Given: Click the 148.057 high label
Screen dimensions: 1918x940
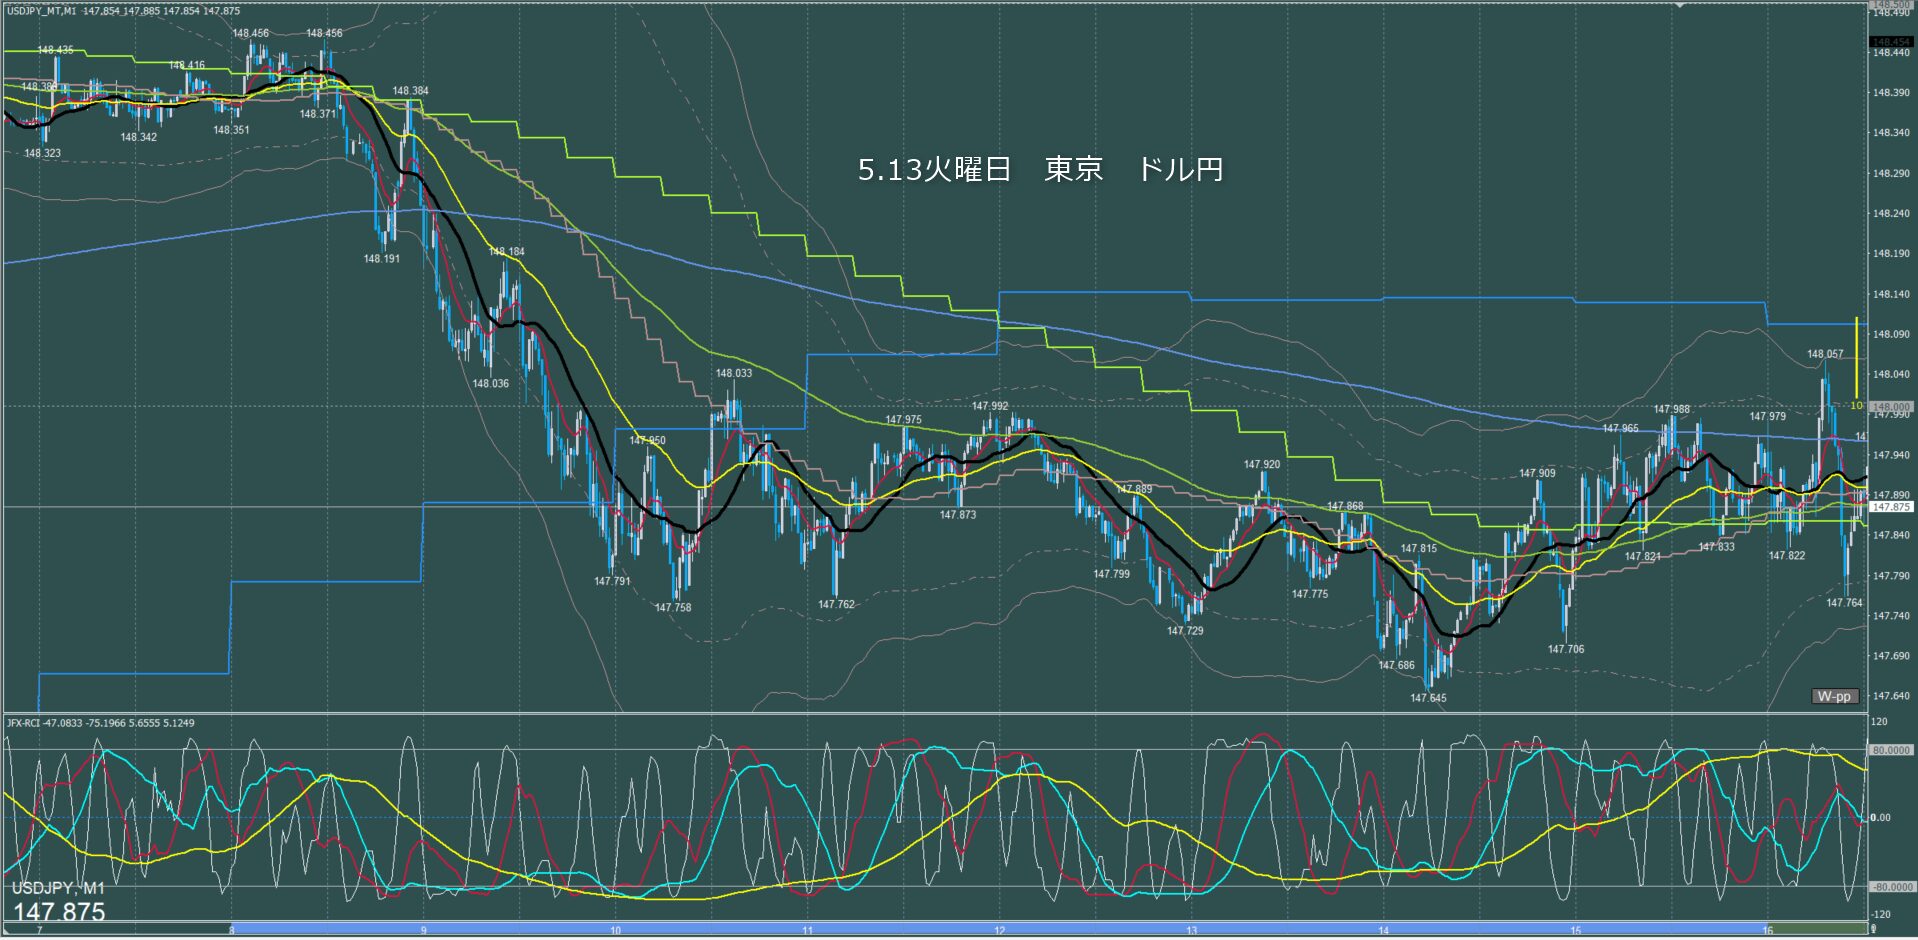Looking at the screenshot, I should pyautogui.click(x=1825, y=355).
